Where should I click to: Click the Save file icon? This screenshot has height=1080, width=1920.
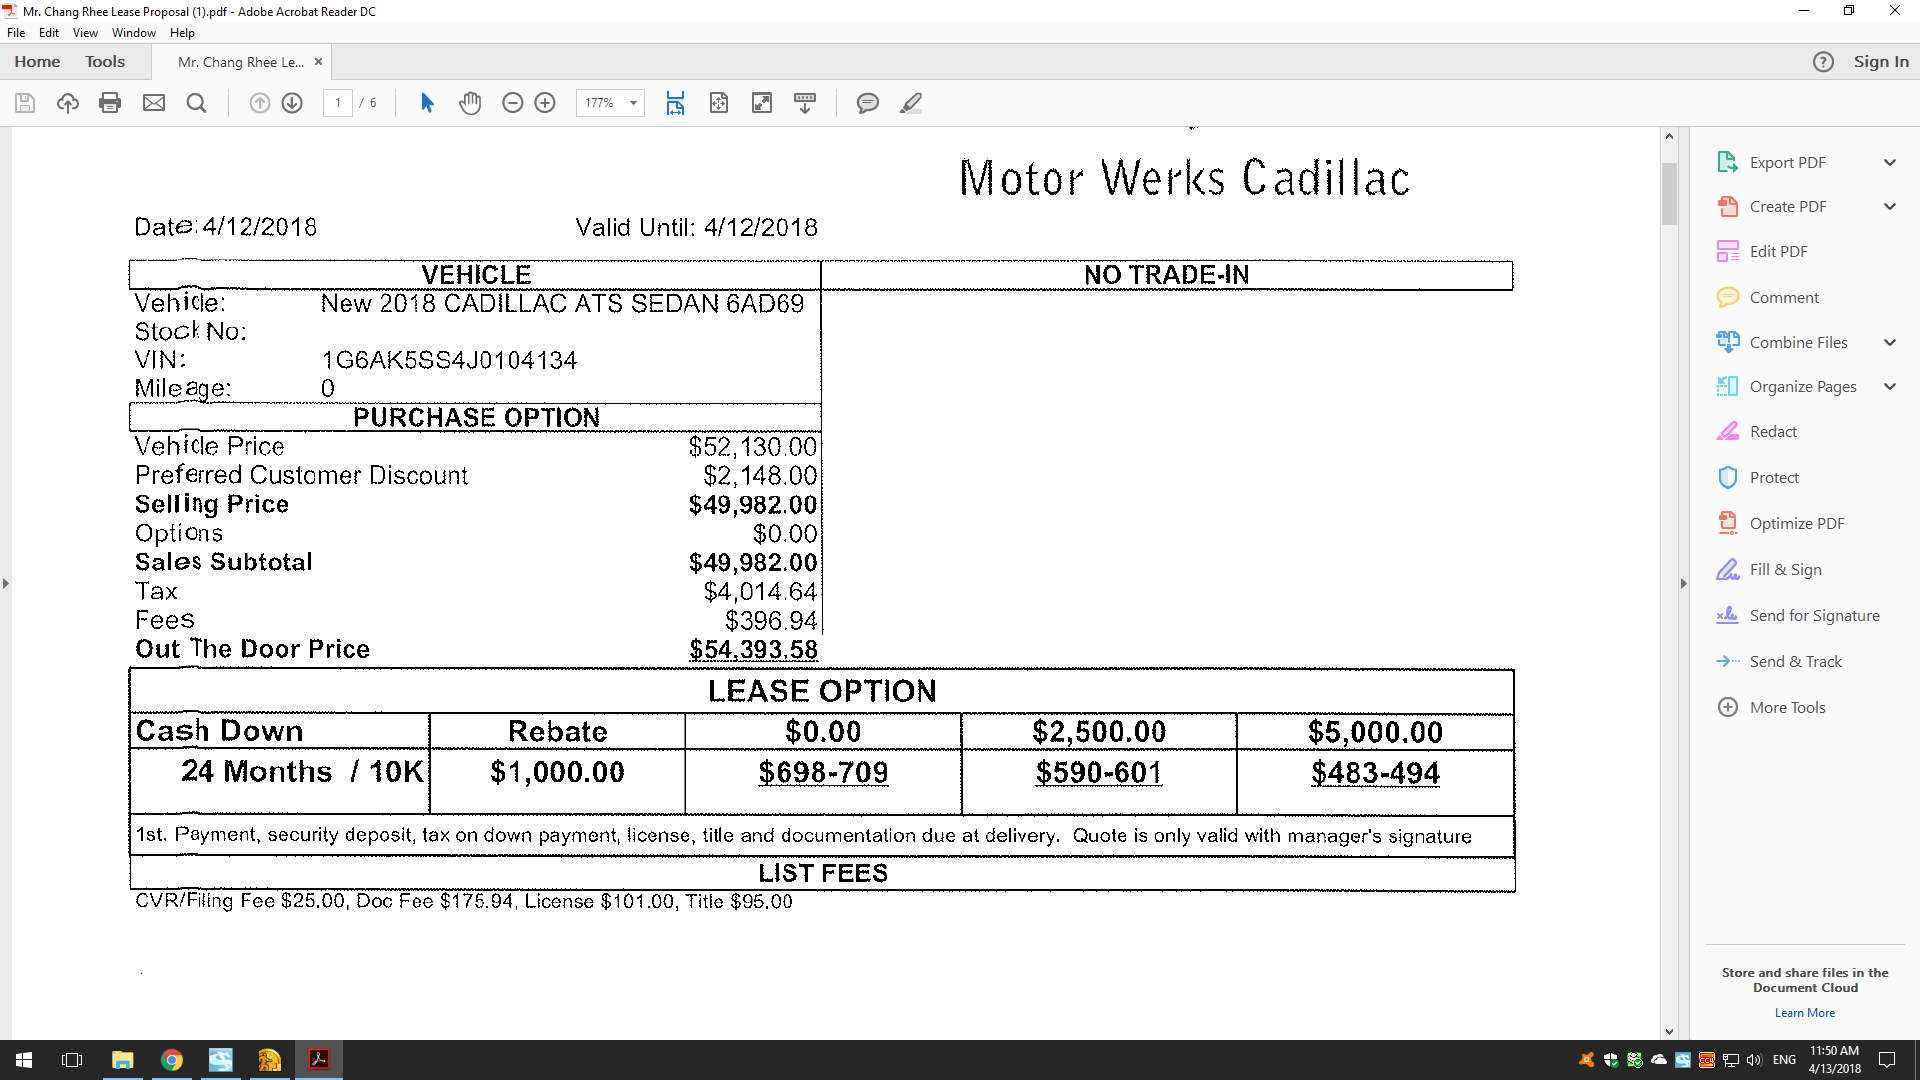point(25,103)
